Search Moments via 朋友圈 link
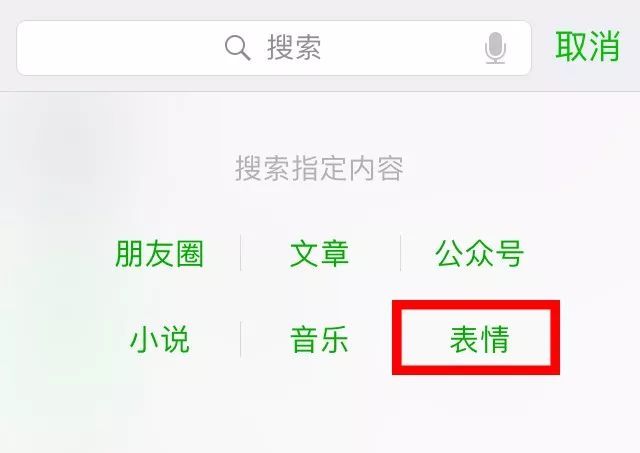This screenshot has height=453, width=640. (160, 254)
